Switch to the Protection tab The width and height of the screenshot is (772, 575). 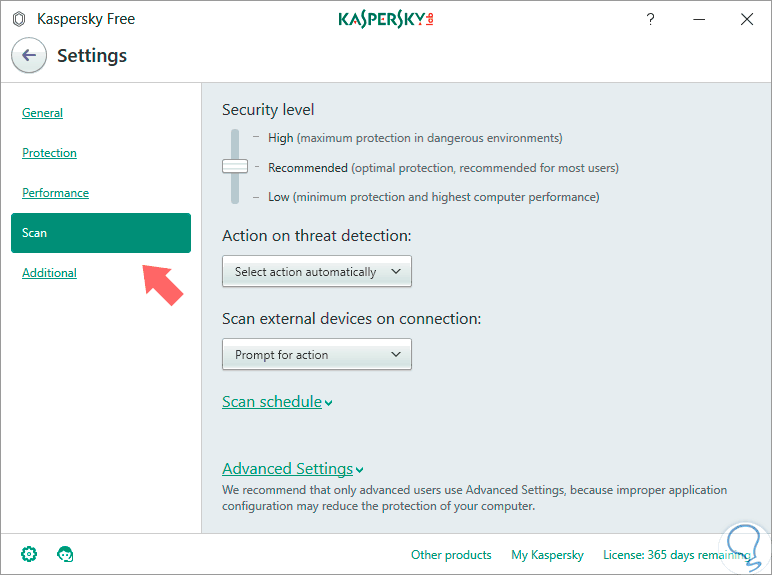click(x=50, y=153)
